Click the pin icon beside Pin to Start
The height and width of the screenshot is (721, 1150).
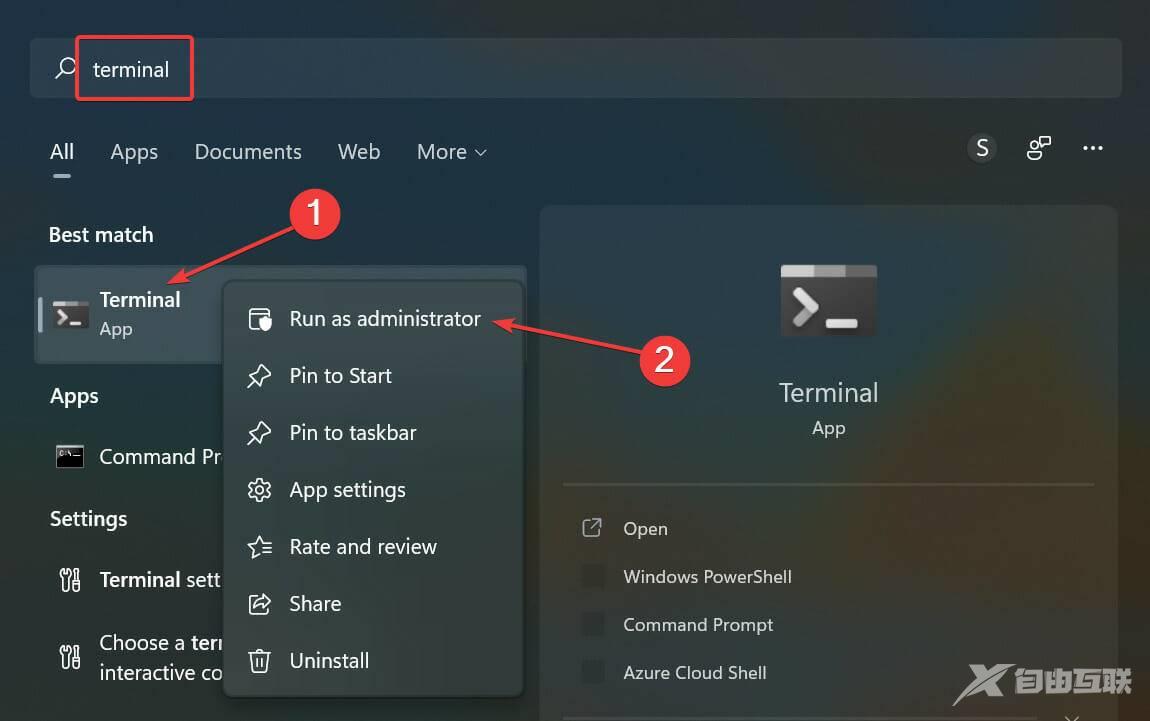coord(259,376)
